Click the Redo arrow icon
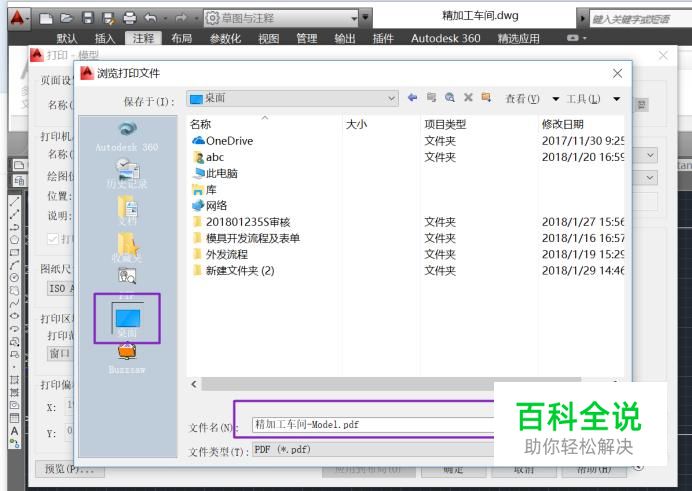This screenshot has width=692, height=491. (x=181, y=19)
